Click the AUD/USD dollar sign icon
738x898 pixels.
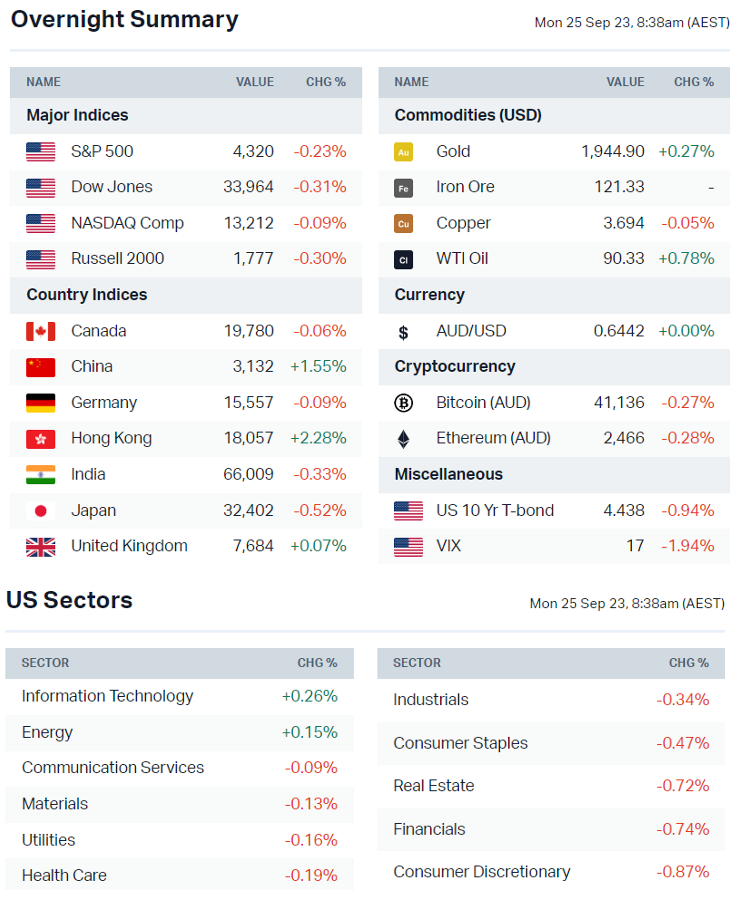[404, 332]
